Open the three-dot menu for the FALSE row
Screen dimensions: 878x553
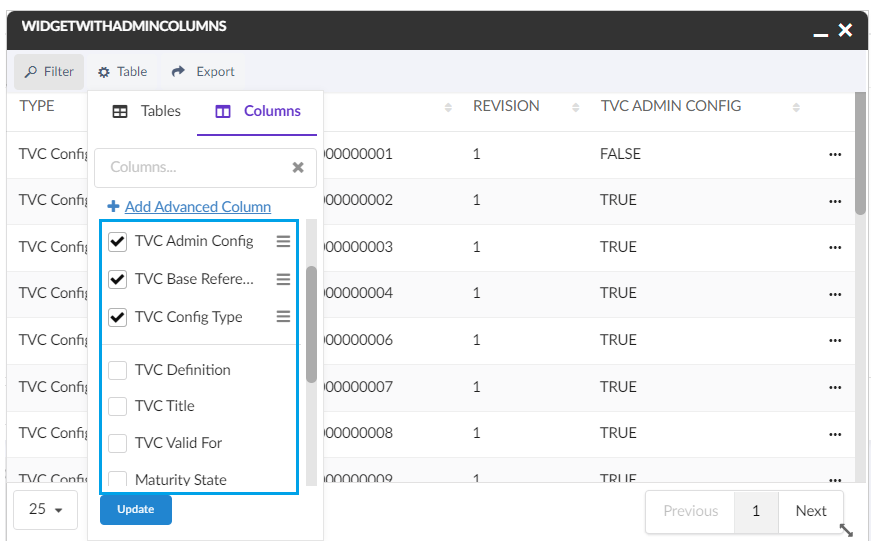(x=835, y=155)
